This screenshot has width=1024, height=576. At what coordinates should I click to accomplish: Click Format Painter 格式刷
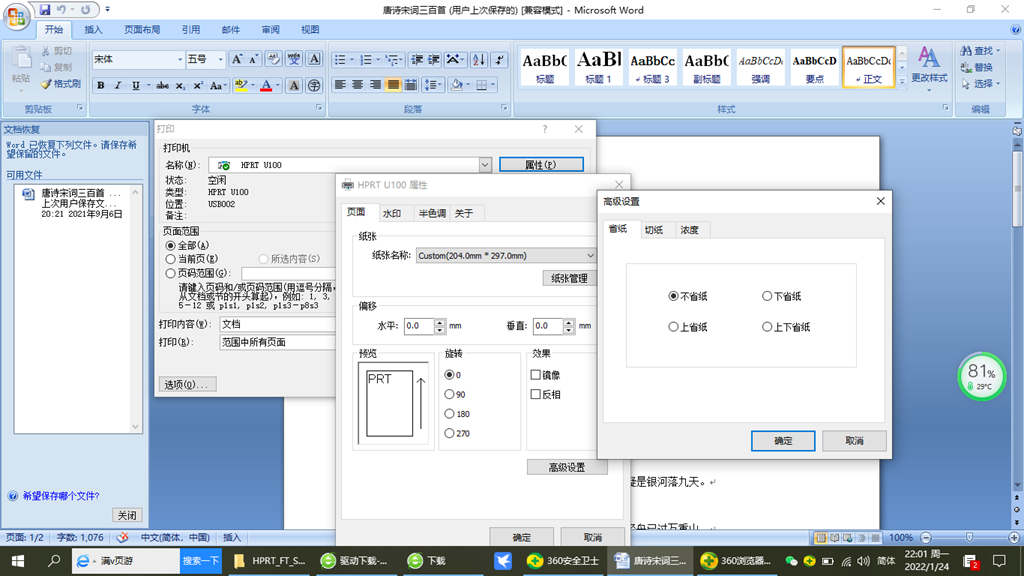[x=61, y=84]
